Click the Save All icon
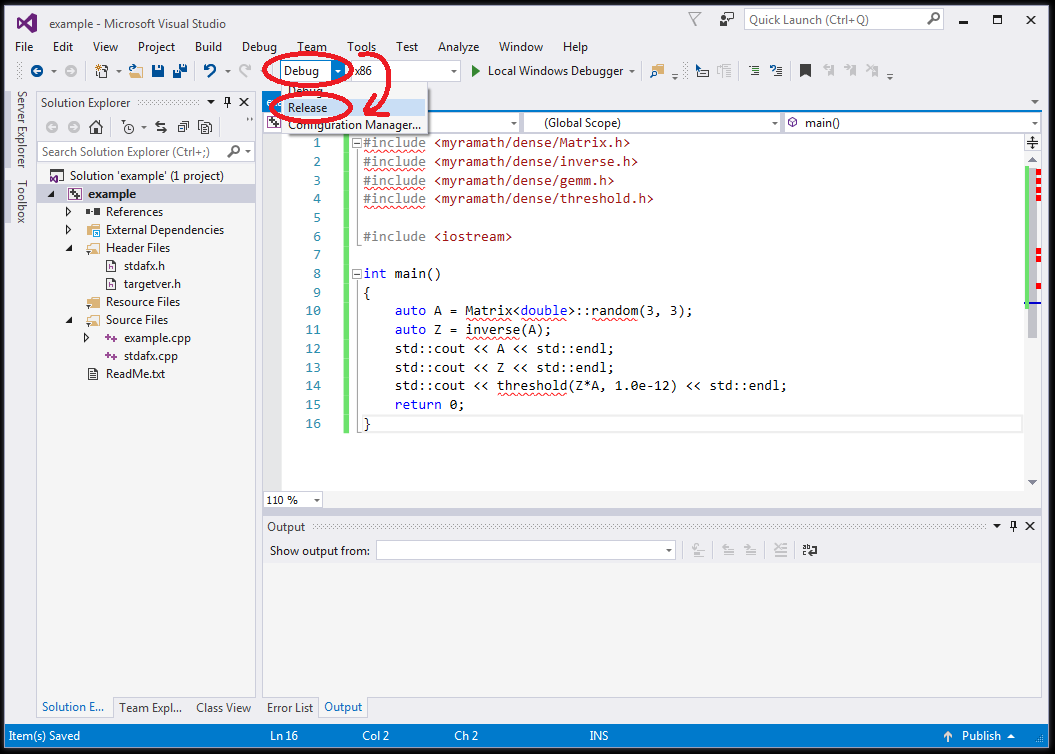This screenshot has height=754, width=1055. tap(180, 71)
